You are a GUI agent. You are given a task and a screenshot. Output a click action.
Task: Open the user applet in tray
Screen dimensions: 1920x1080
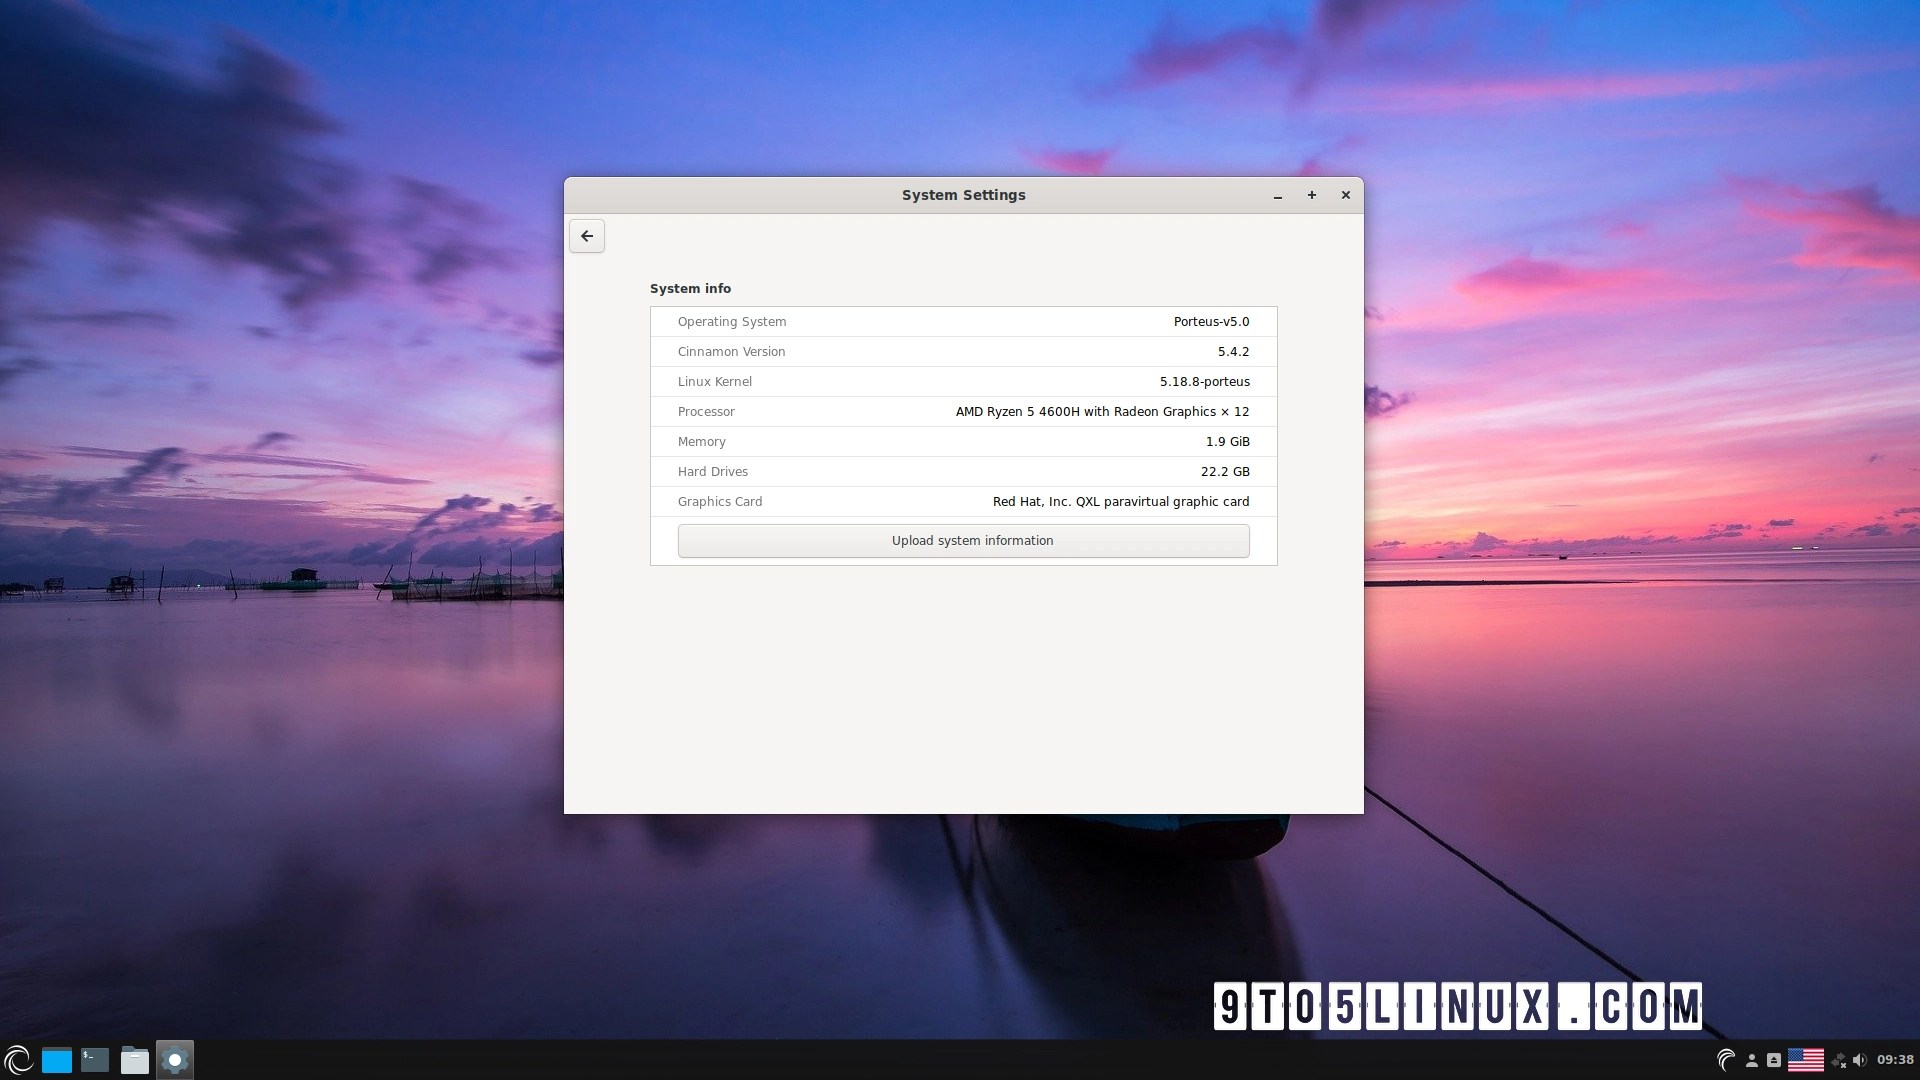1751,1060
